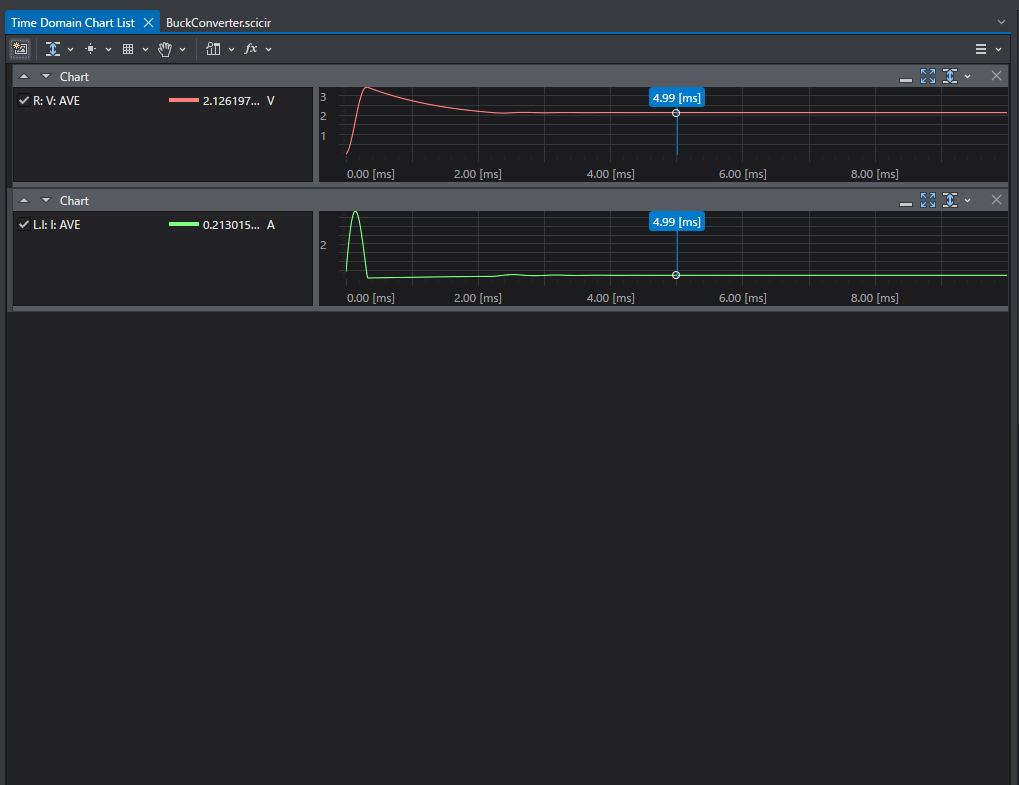Fit vertical axis in the second chart header
This screenshot has width=1019, height=785.
point(950,200)
